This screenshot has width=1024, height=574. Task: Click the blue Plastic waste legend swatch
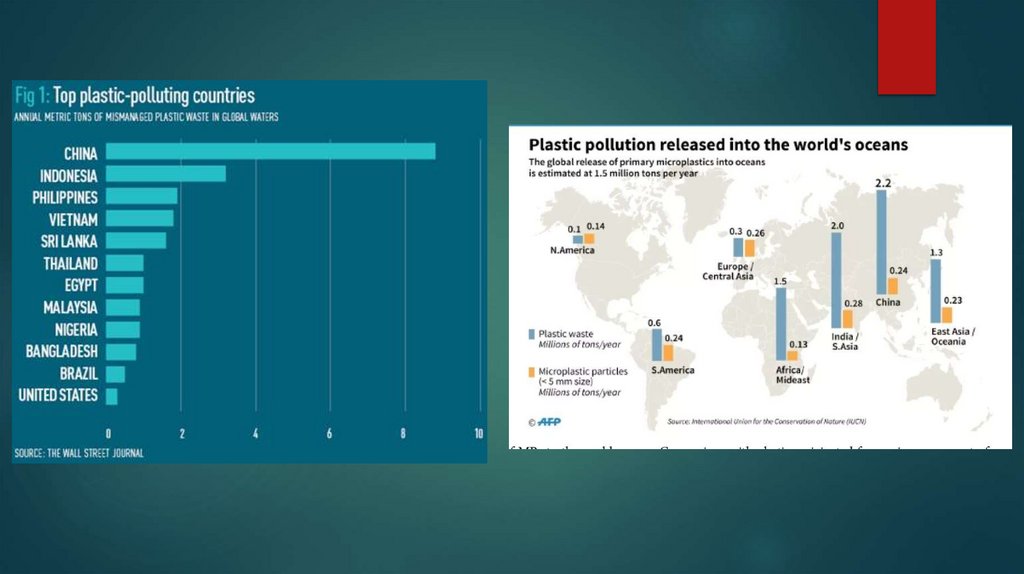532,334
